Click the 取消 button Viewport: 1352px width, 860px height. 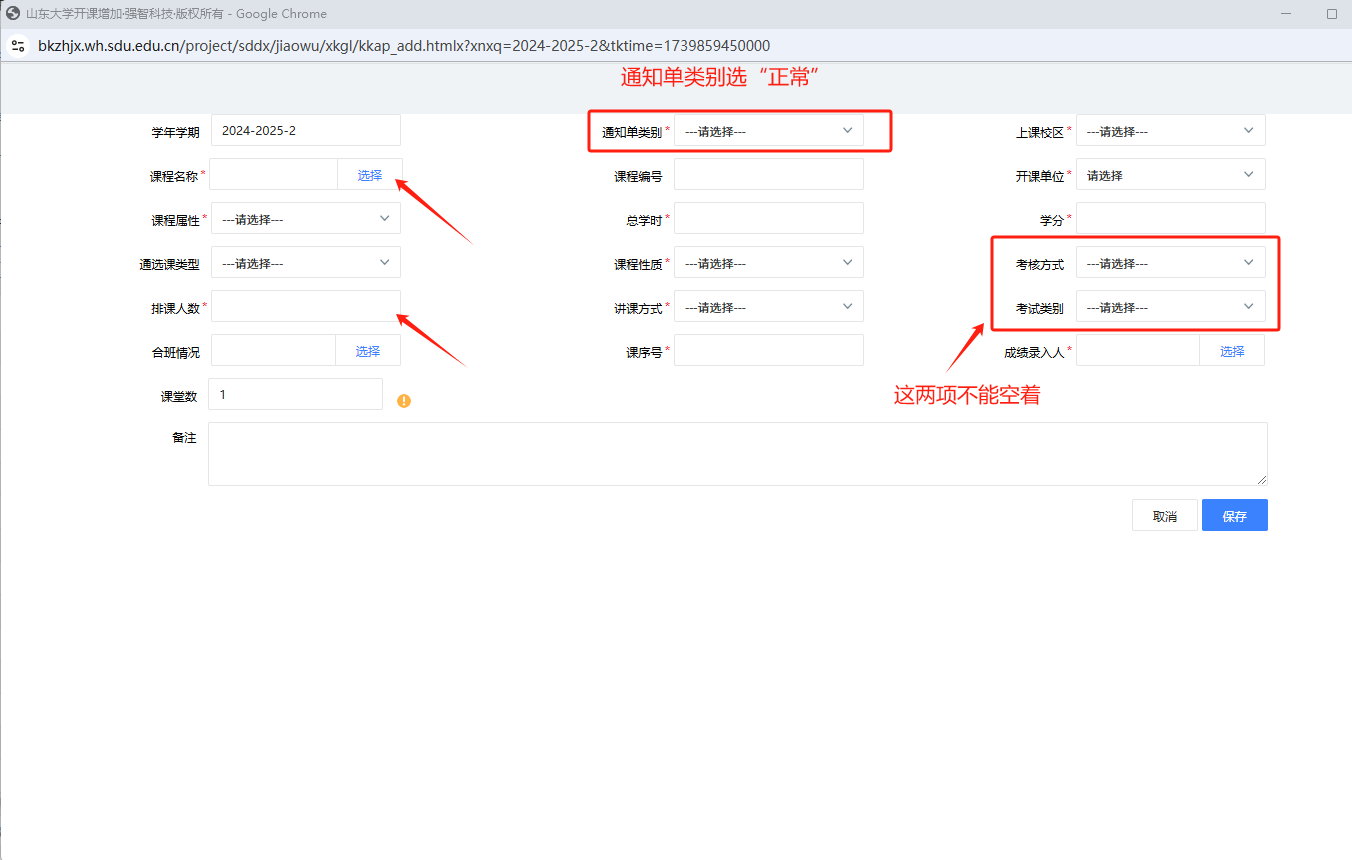[x=1164, y=516]
